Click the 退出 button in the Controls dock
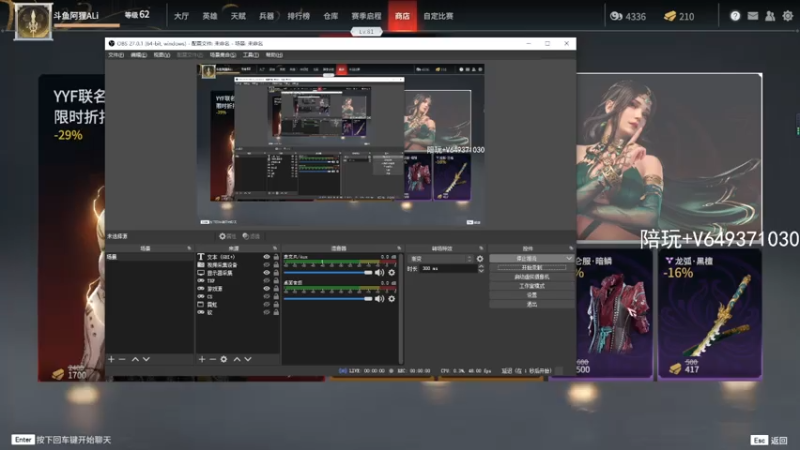Viewport: 800px width, 450px height. (532, 304)
